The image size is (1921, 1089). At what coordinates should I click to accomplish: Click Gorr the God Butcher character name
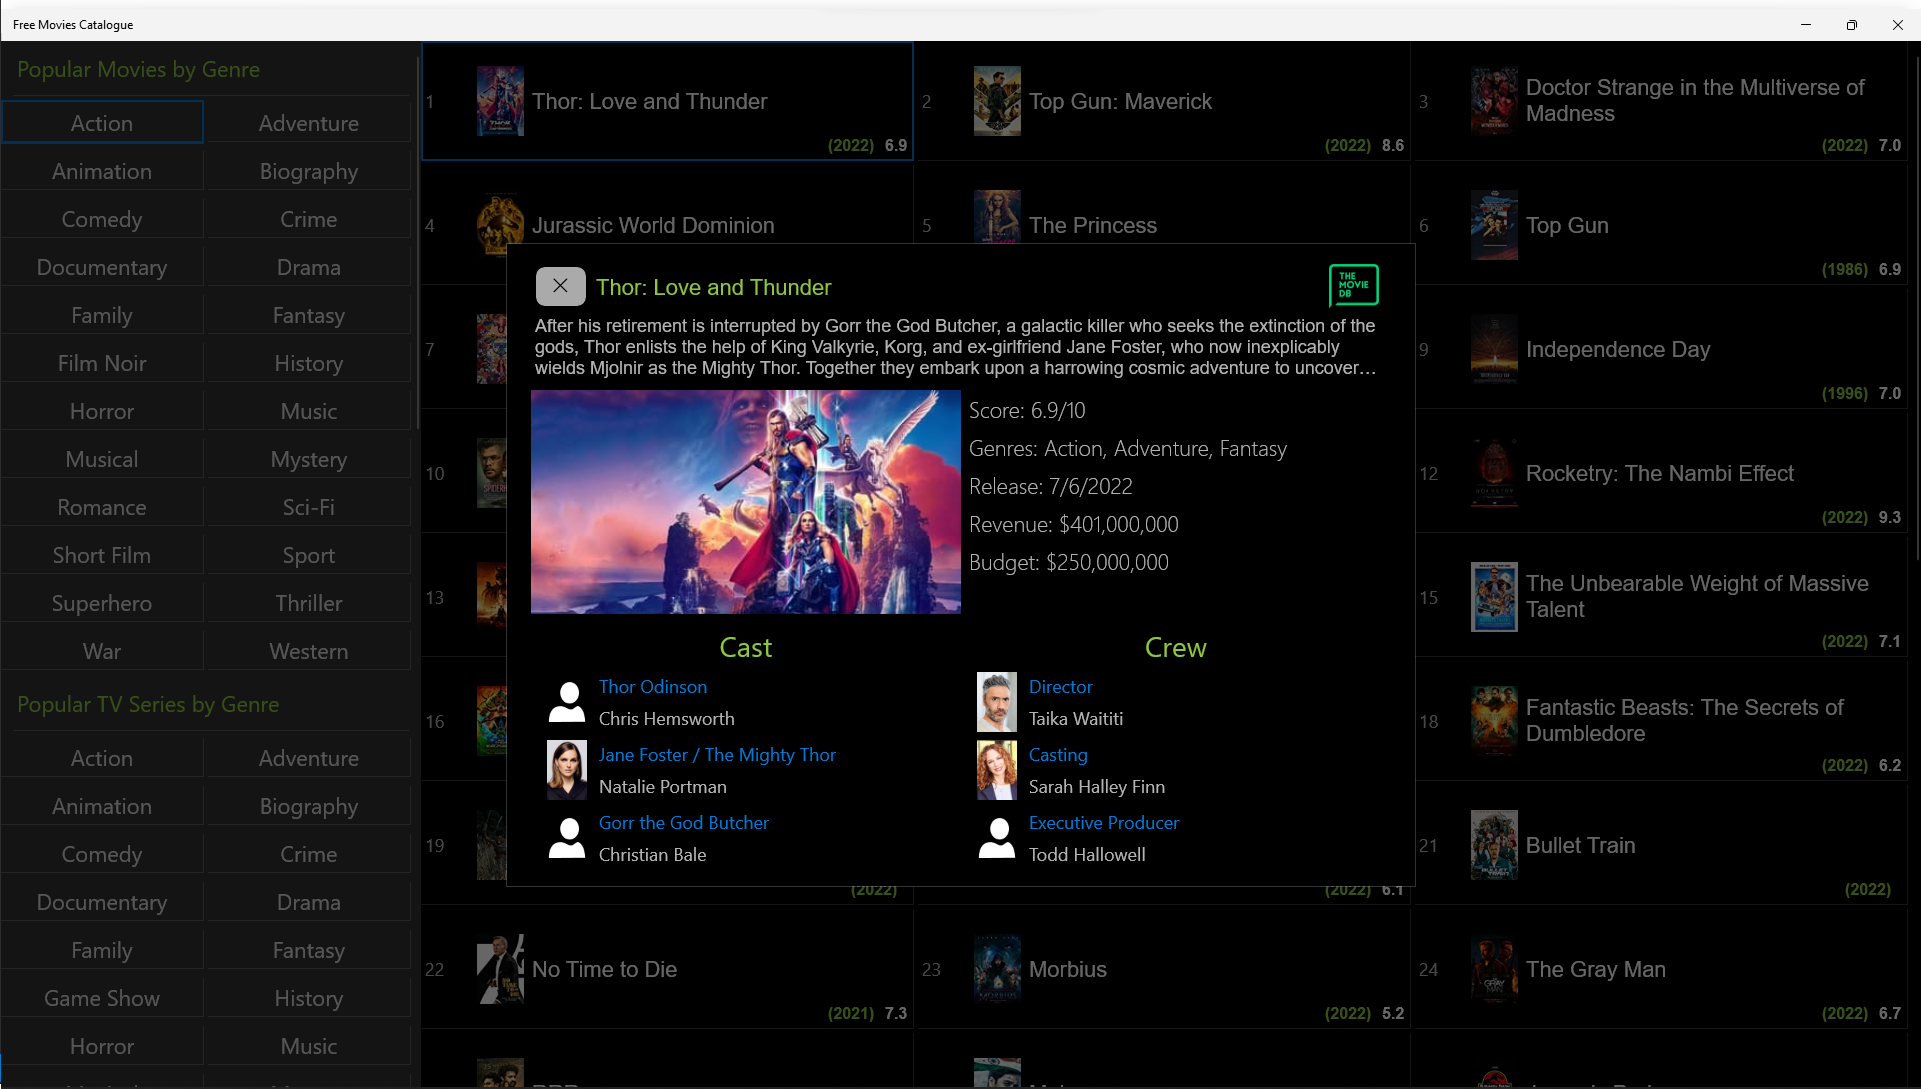(x=685, y=821)
